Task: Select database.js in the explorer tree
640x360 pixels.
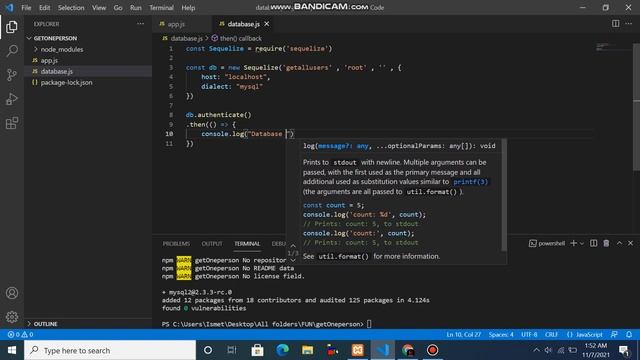Action: click(x=88, y=71)
